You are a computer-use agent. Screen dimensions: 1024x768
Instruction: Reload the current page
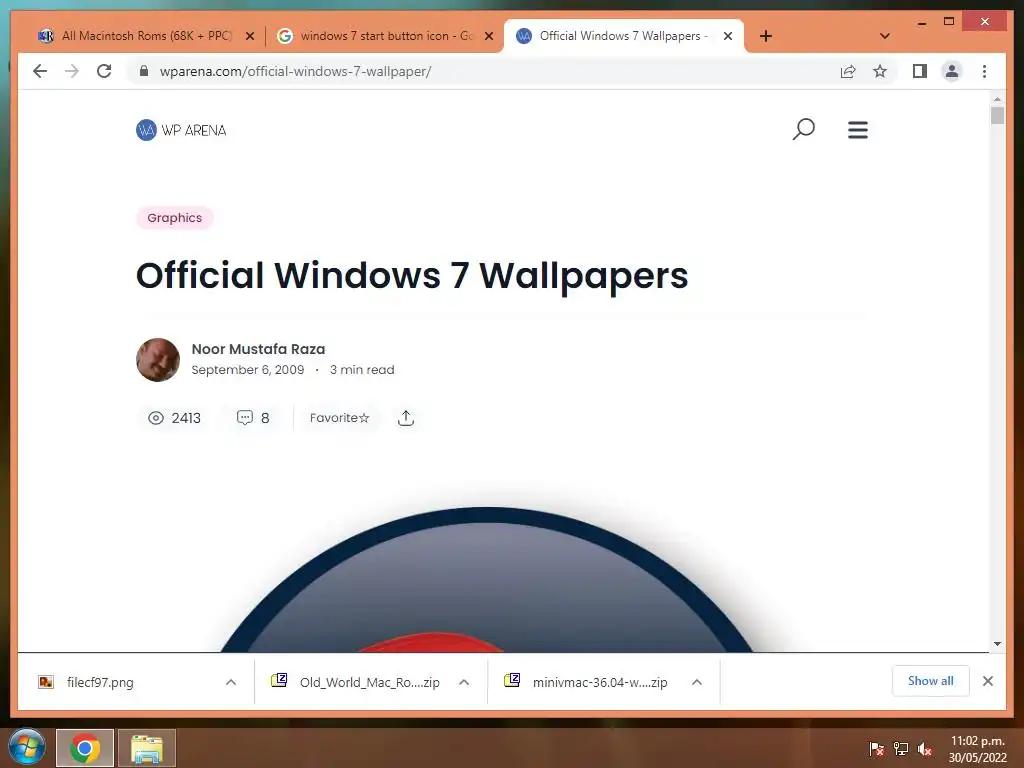click(104, 71)
